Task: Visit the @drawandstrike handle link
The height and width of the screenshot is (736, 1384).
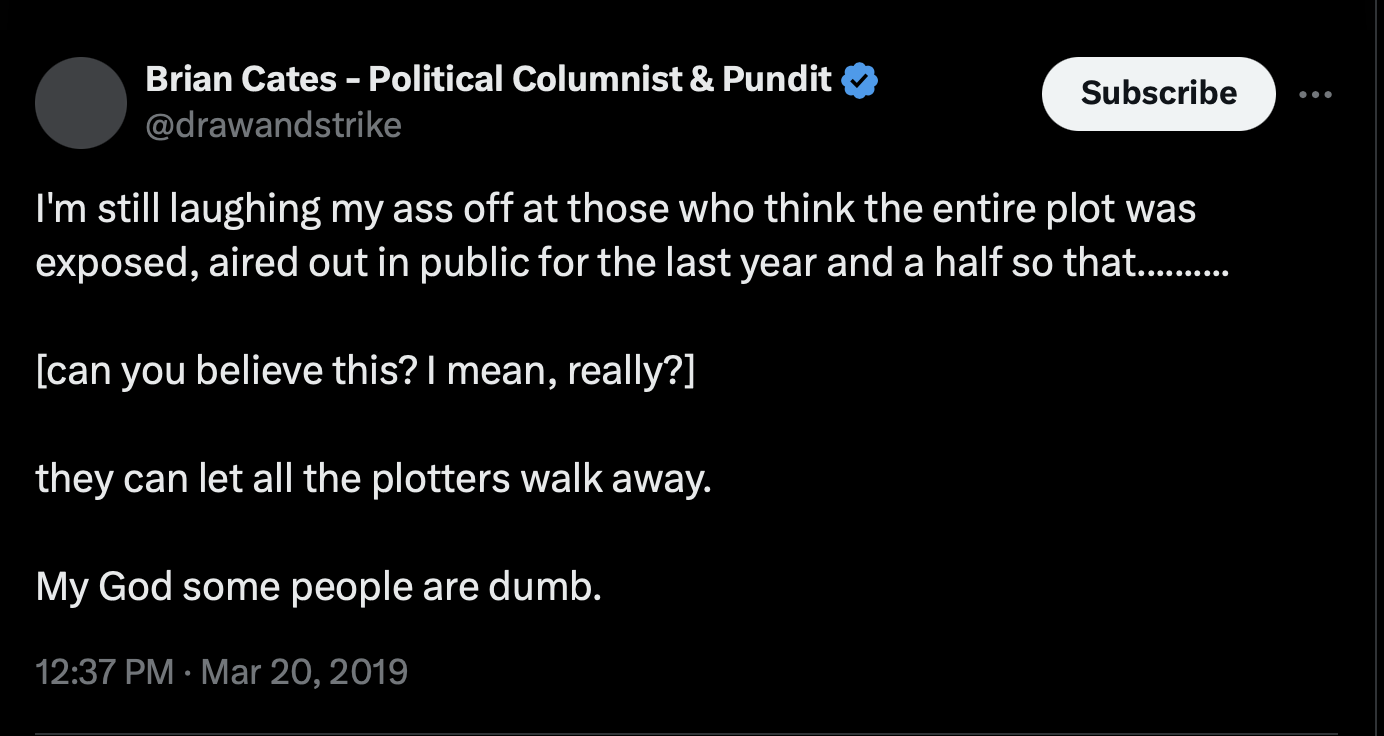Action: pyautogui.click(x=274, y=125)
